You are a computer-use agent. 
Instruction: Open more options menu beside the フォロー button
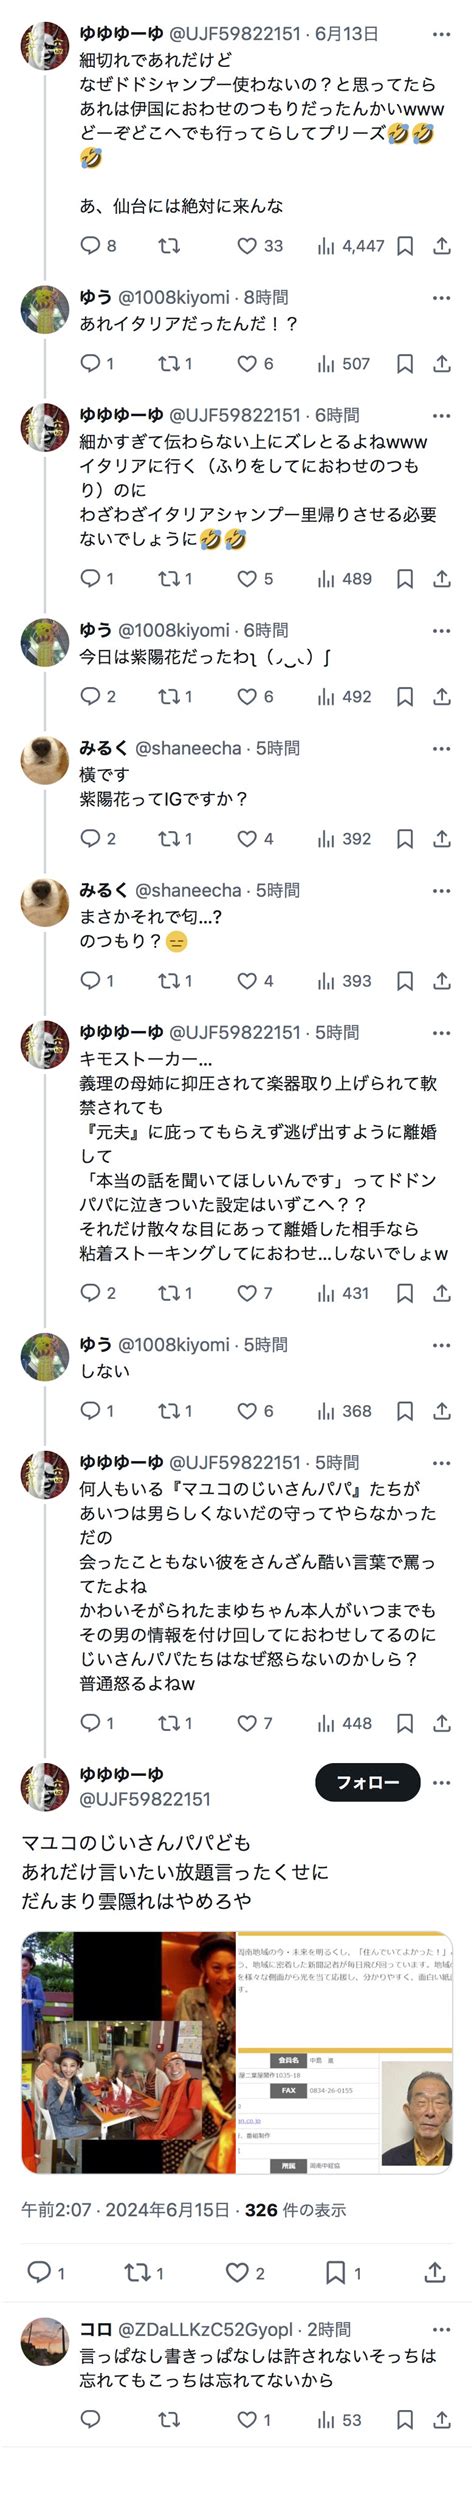pyautogui.click(x=442, y=1783)
